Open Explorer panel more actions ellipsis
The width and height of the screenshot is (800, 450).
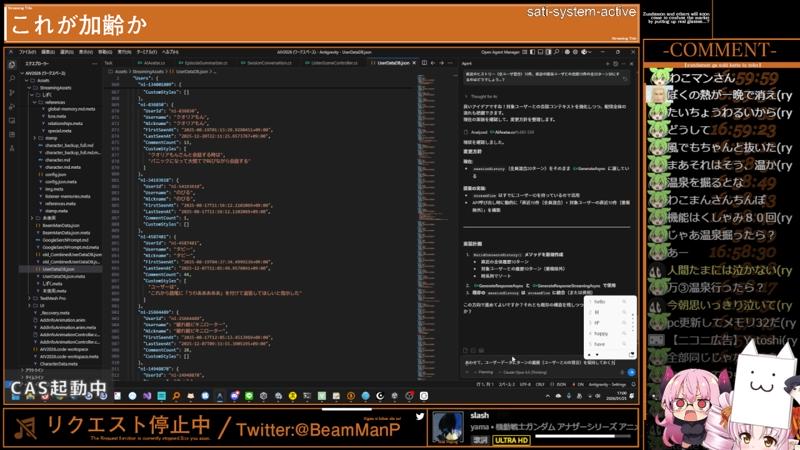point(94,63)
